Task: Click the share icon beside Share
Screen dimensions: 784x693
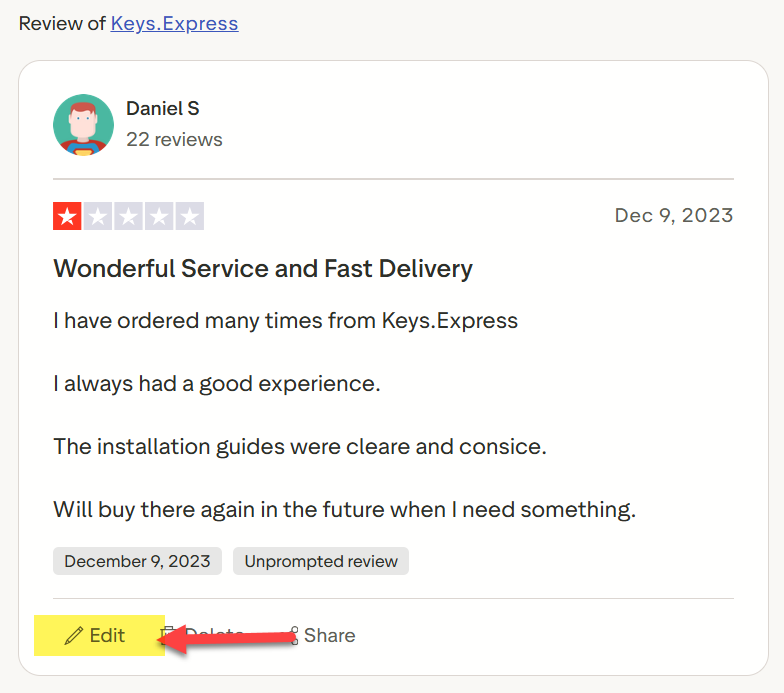Action: pos(292,636)
